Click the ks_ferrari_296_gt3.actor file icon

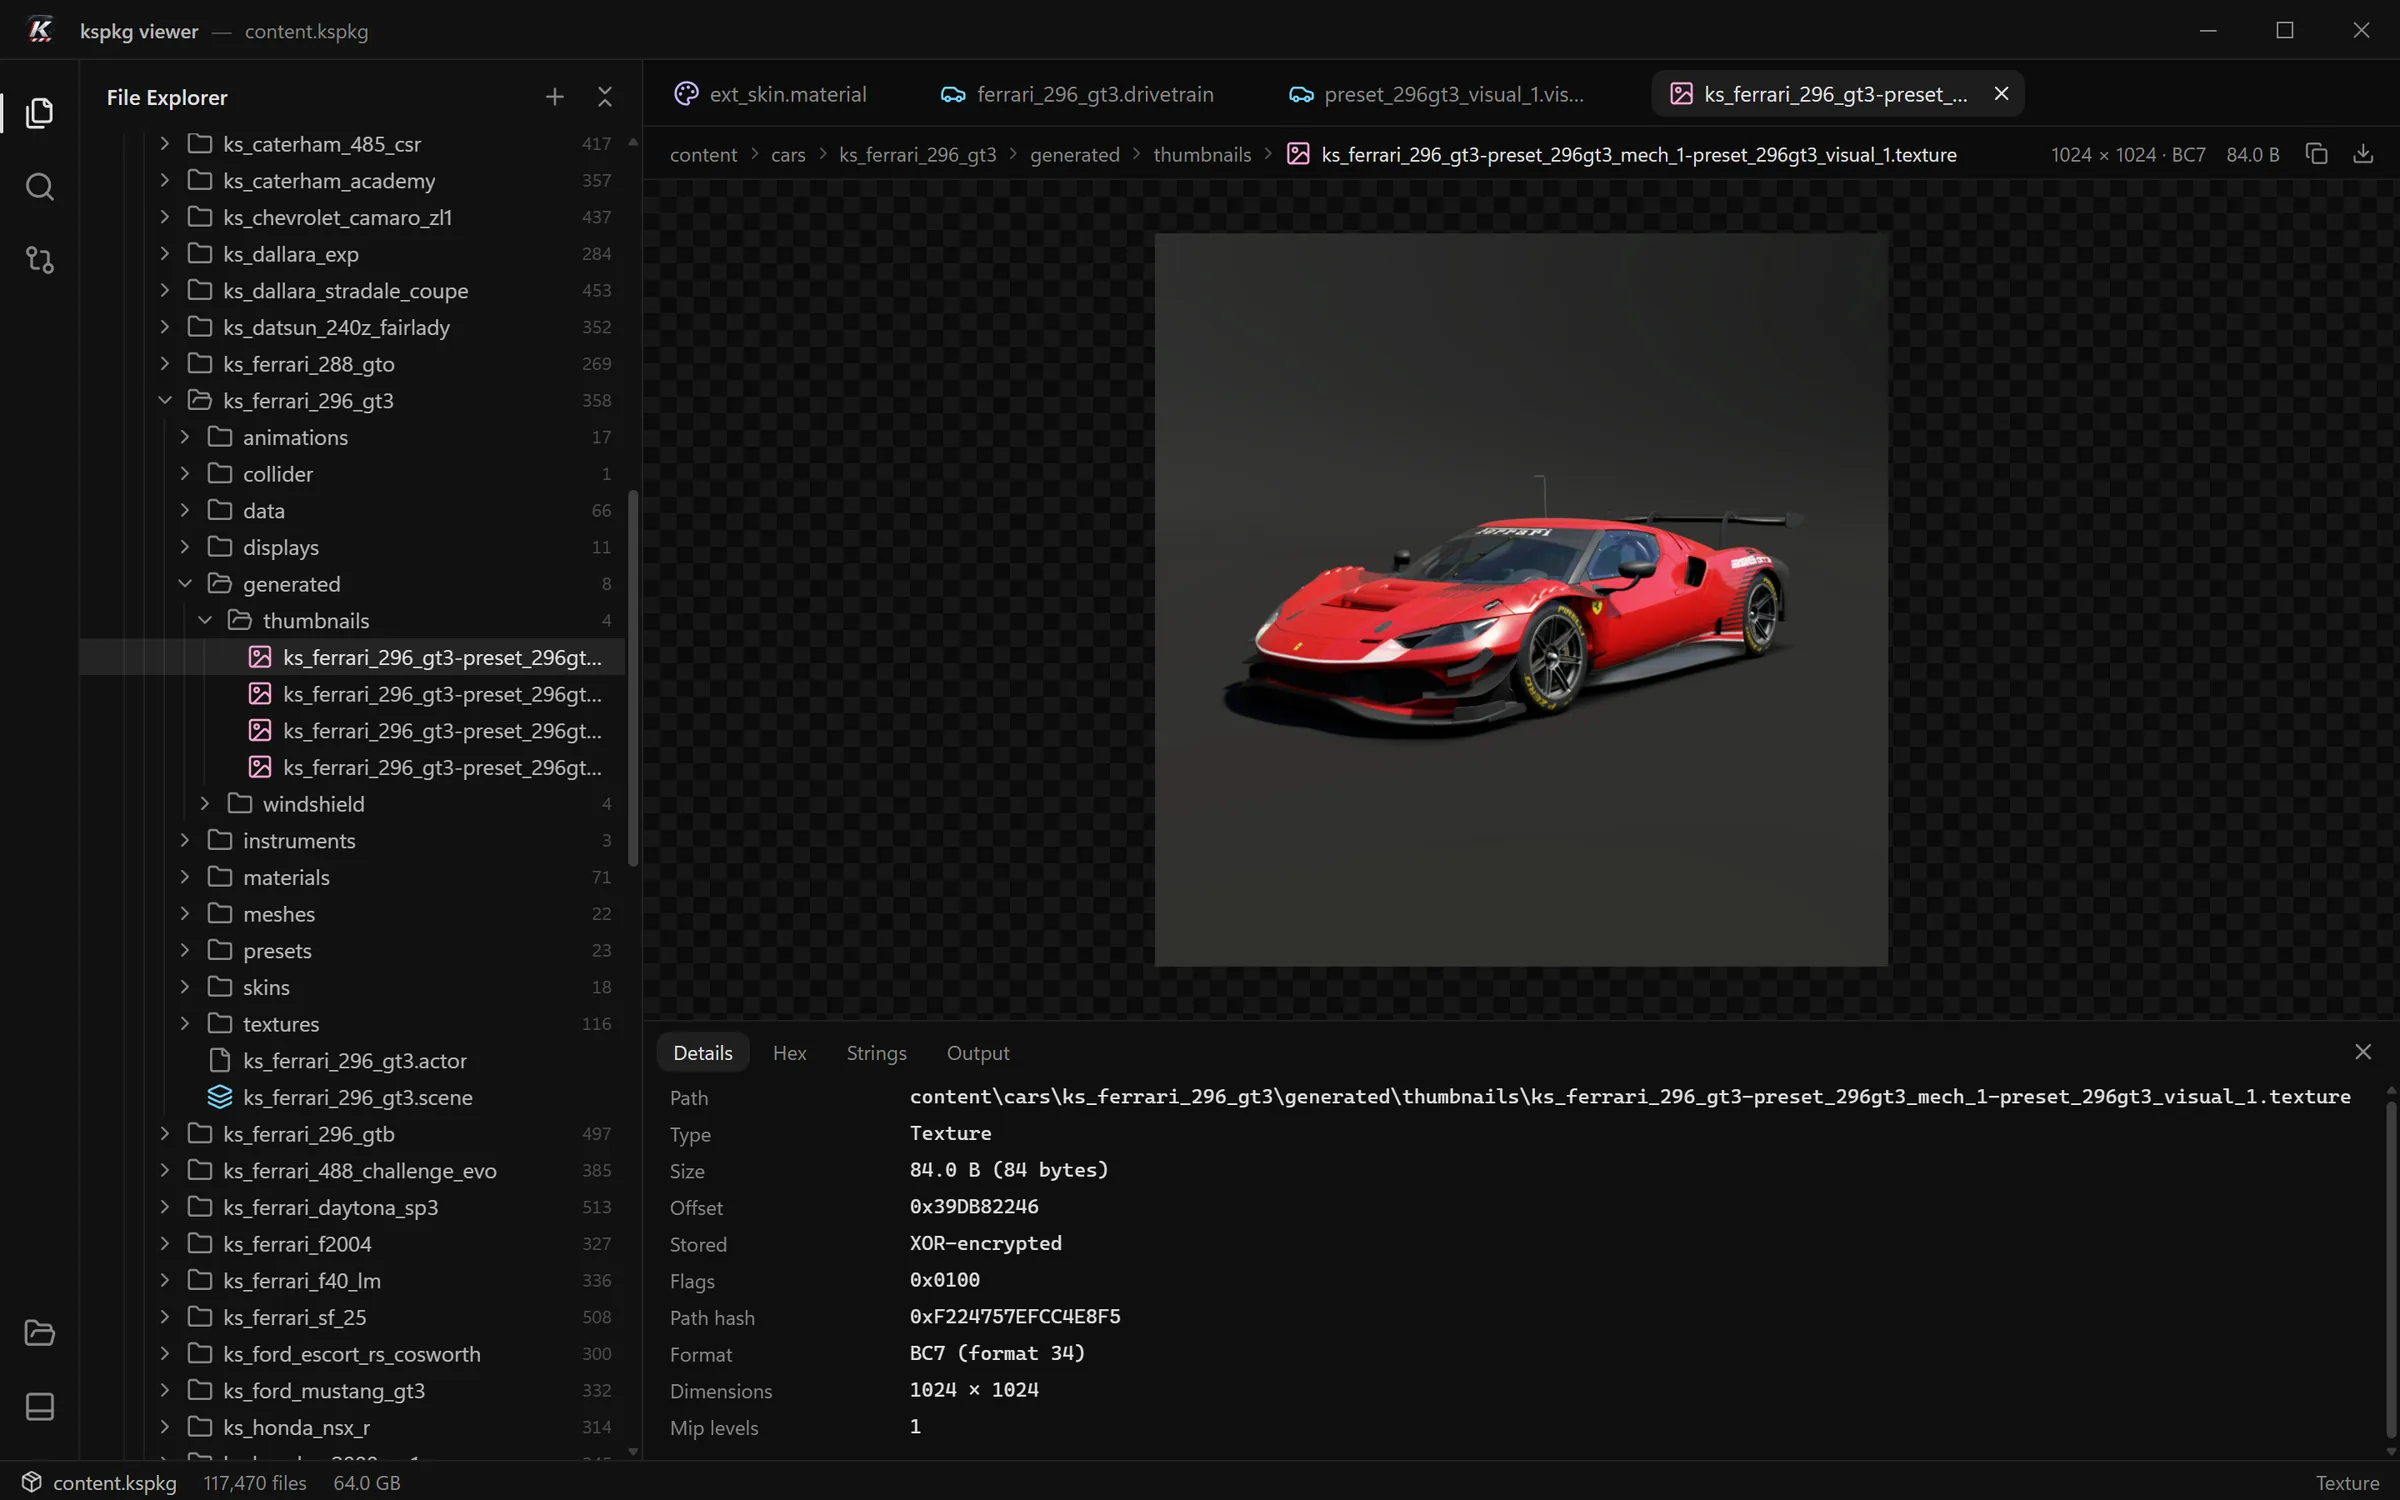pyautogui.click(x=220, y=1060)
